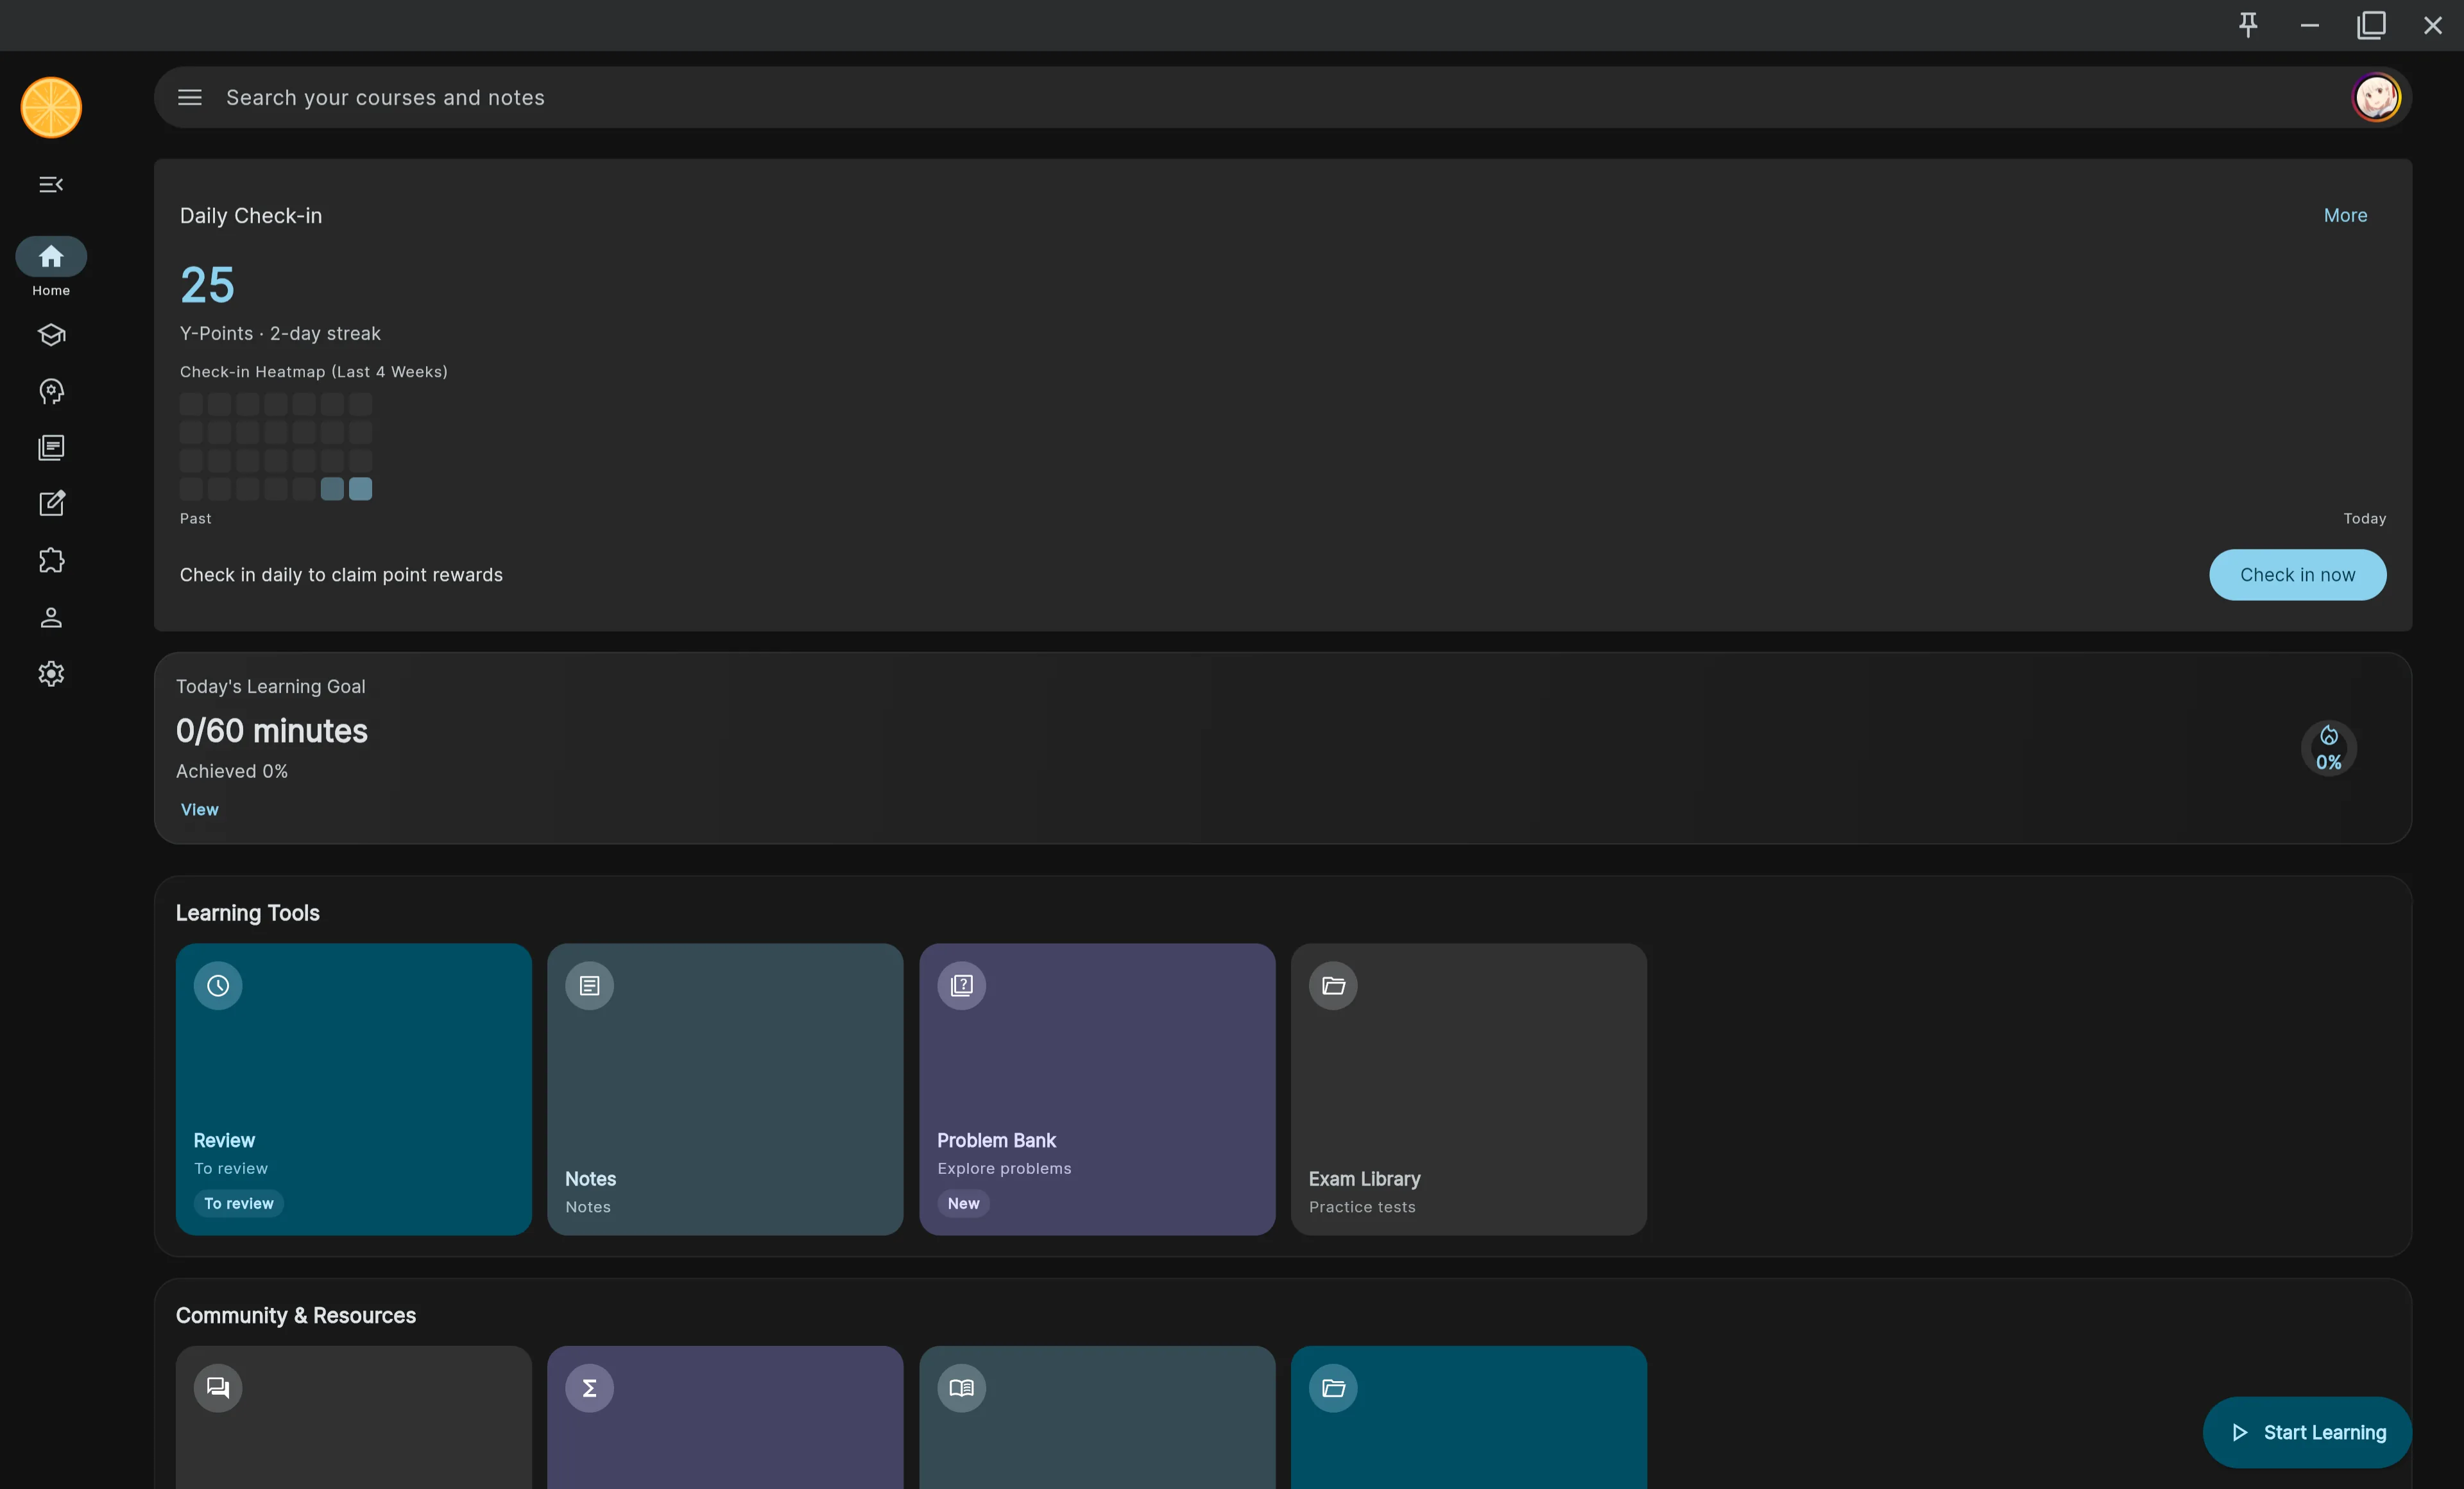This screenshot has width=2464, height=1489.
Task: Open the library pages sidebar icon
Action: [51, 448]
